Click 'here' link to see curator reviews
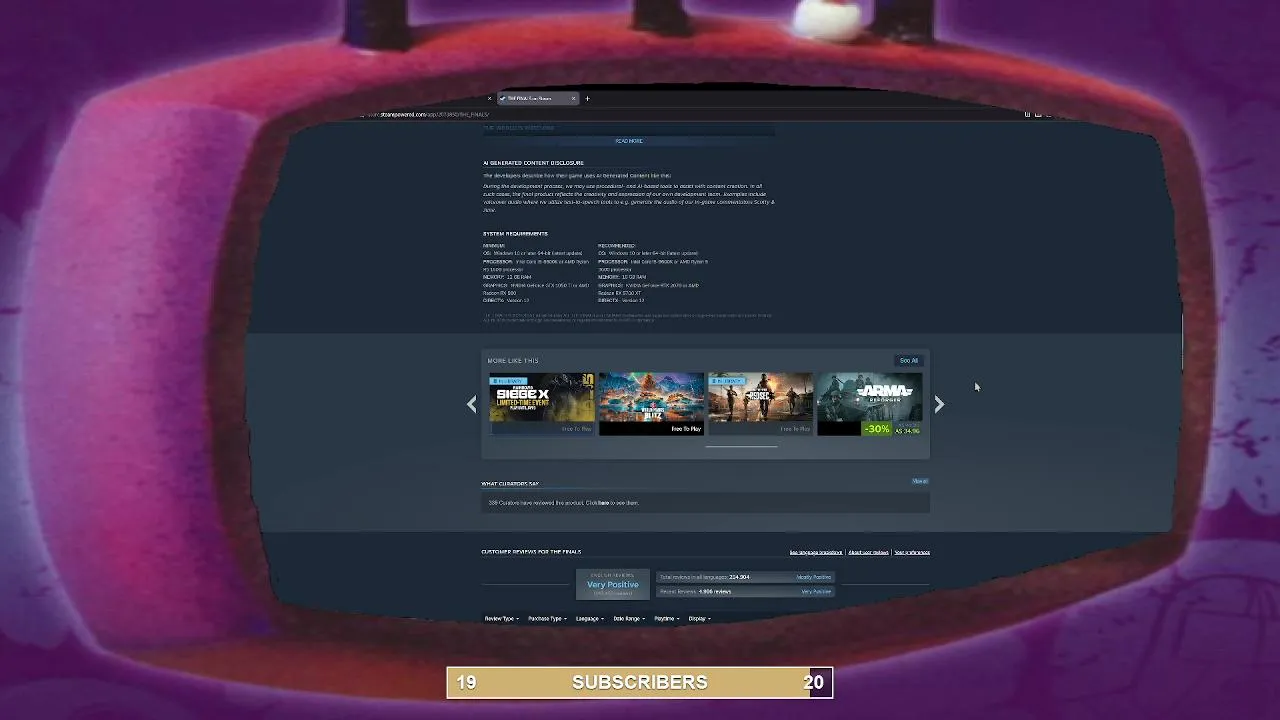1280x720 pixels. [x=603, y=503]
